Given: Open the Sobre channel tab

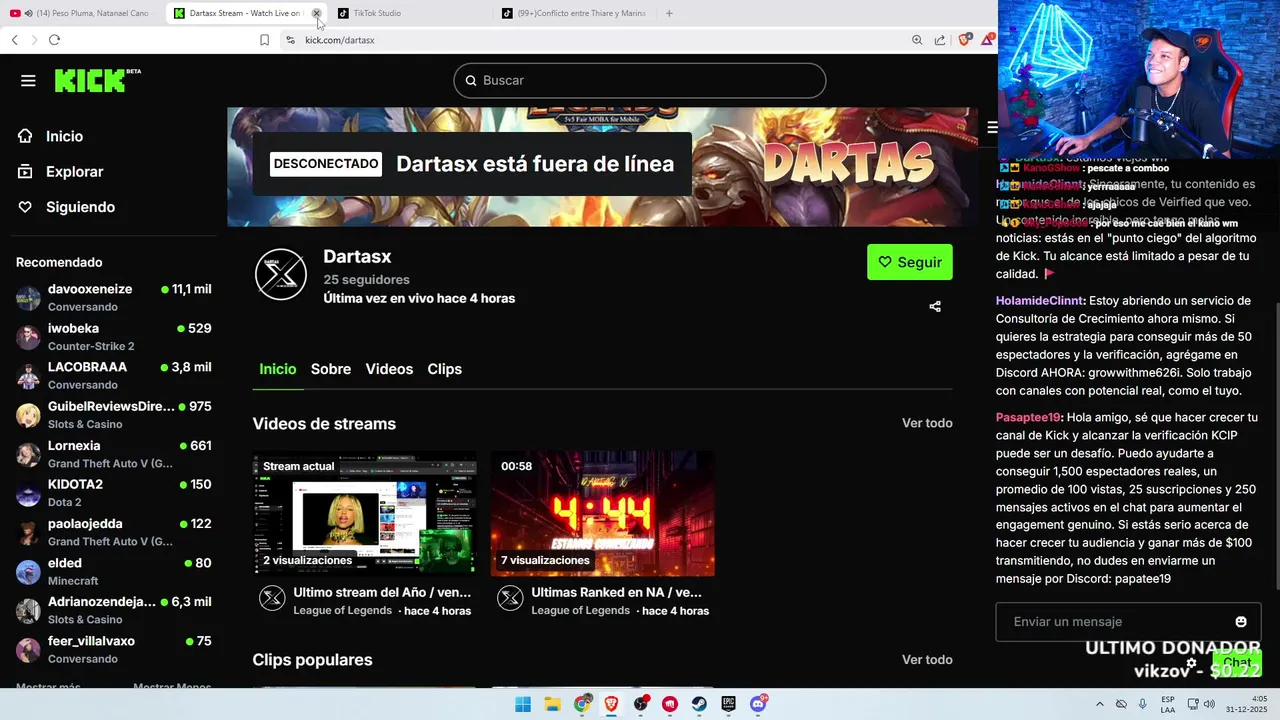Looking at the screenshot, I should pyautogui.click(x=331, y=369).
